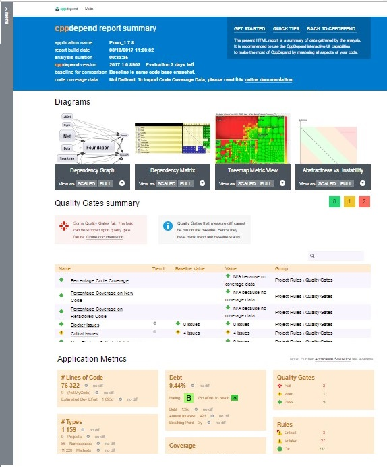This screenshot has width=387, height=467.
Task: Click the Quality Gates search field
Action: pos(336,256)
